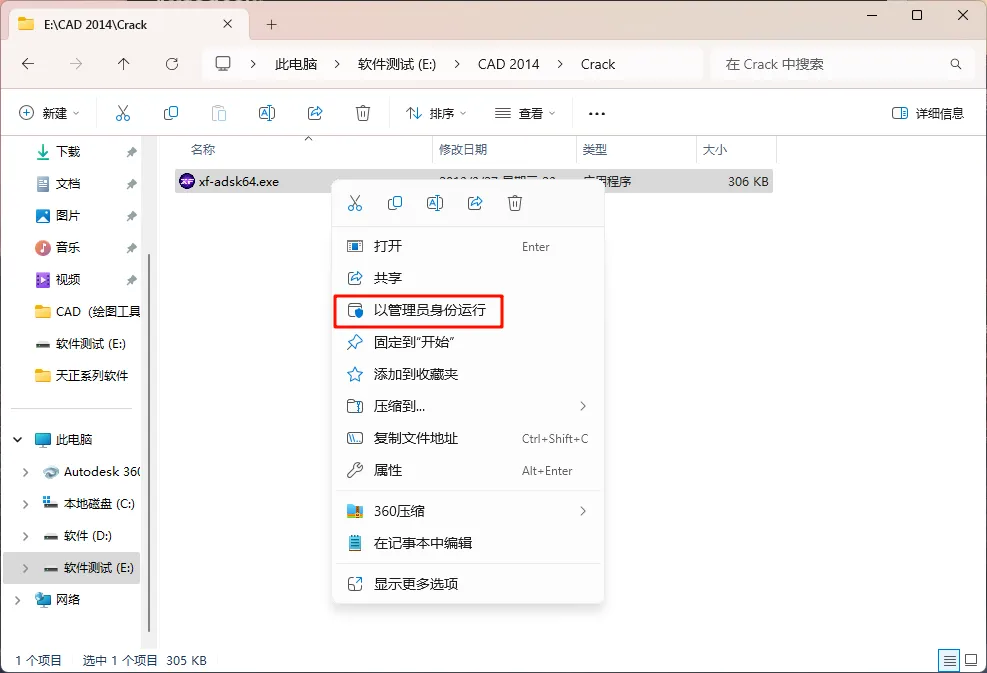Screen dimensions: 987x673
Task: Expand the 软件 (D:) tree node
Action: click(x=25, y=536)
